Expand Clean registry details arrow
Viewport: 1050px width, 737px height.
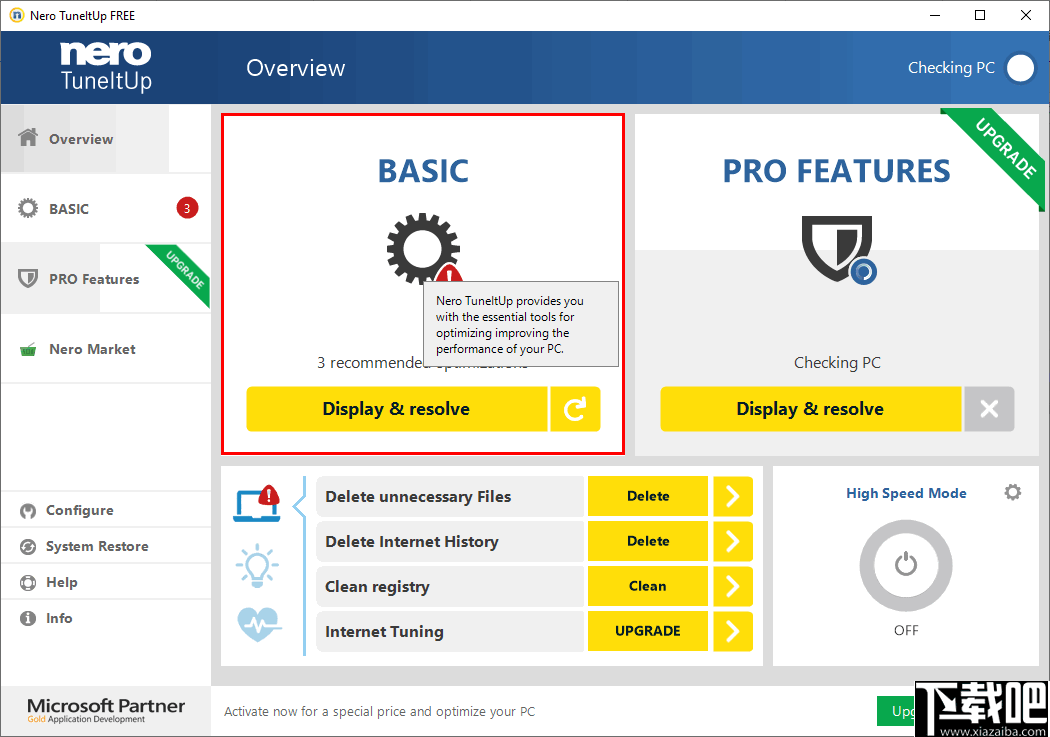(733, 586)
